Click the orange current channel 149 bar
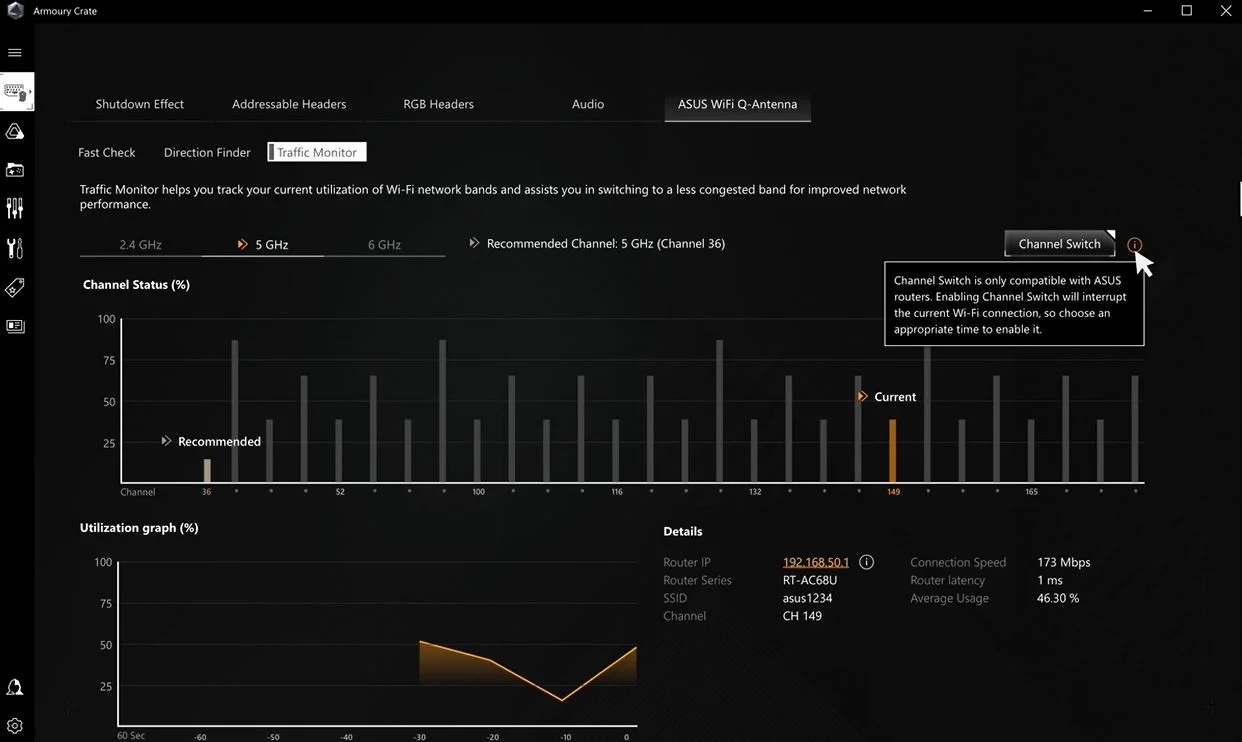 click(893, 451)
